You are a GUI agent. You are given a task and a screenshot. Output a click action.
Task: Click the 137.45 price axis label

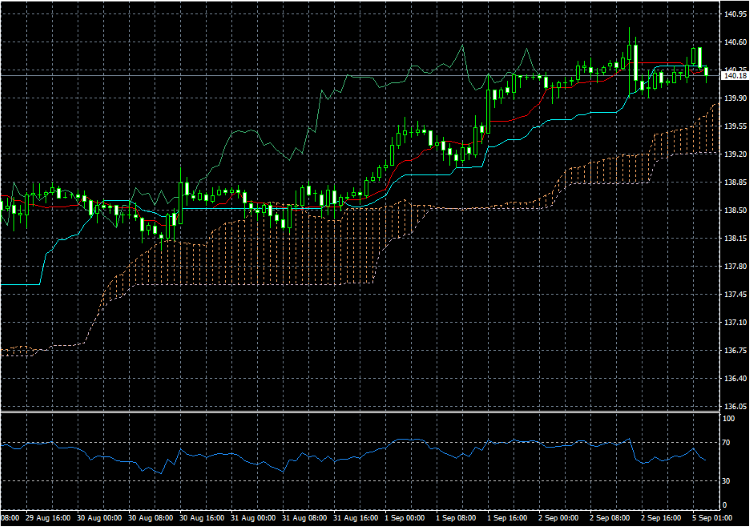point(735,294)
